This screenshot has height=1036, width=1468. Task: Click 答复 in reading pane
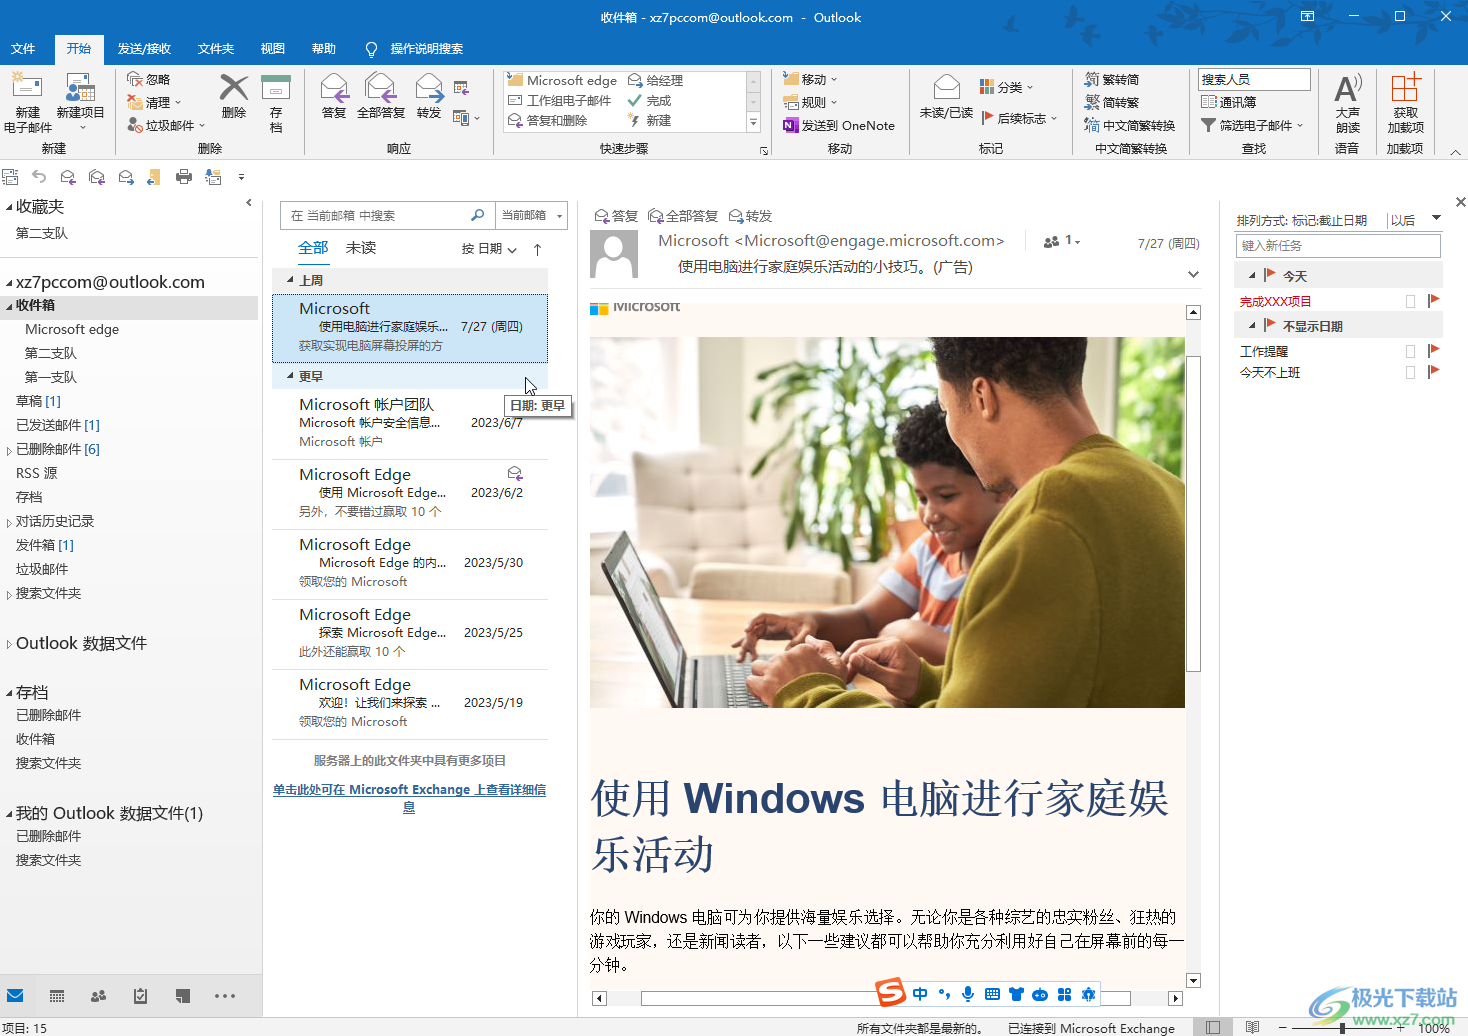[x=616, y=216]
